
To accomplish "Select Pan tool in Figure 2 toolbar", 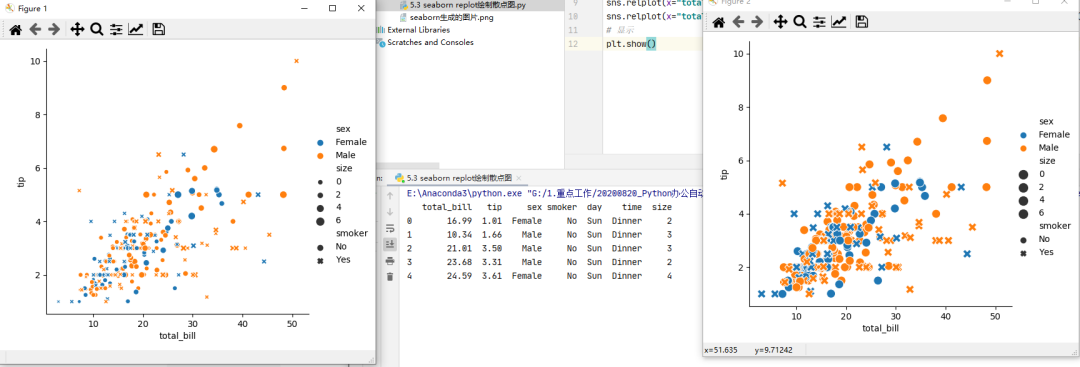I will (x=780, y=22).
